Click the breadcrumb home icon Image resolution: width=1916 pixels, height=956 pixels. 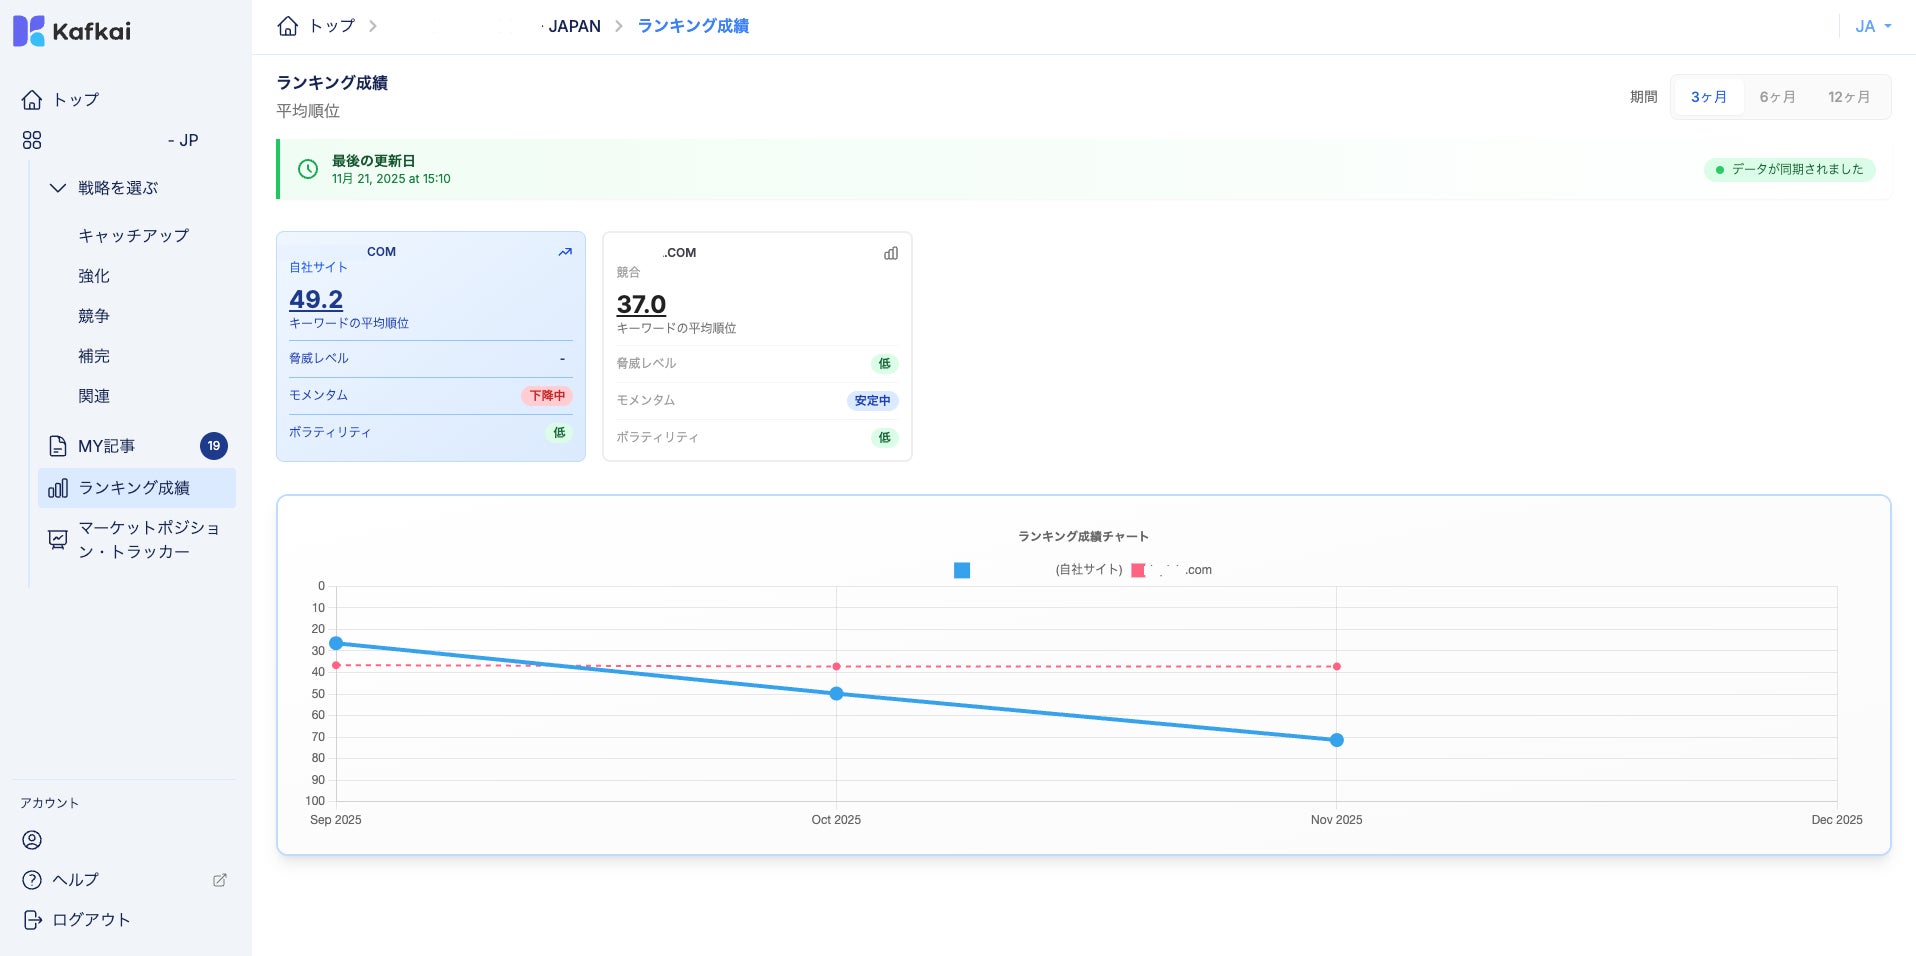pos(288,26)
